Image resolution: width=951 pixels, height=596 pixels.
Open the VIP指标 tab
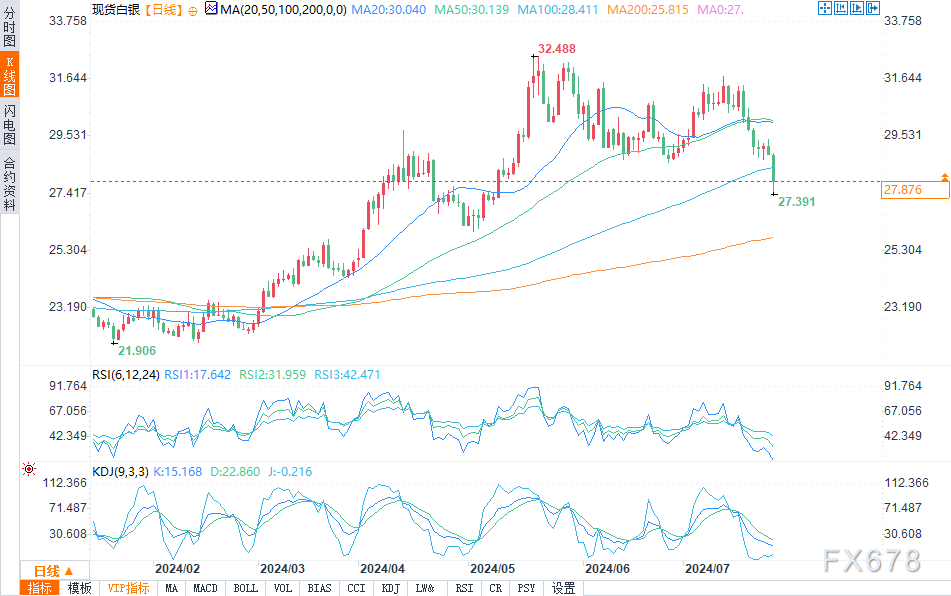click(128, 588)
